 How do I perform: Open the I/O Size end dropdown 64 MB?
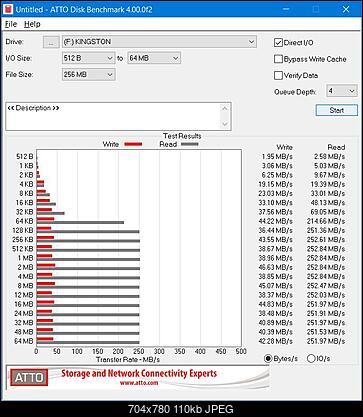click(x=154, y=58)
